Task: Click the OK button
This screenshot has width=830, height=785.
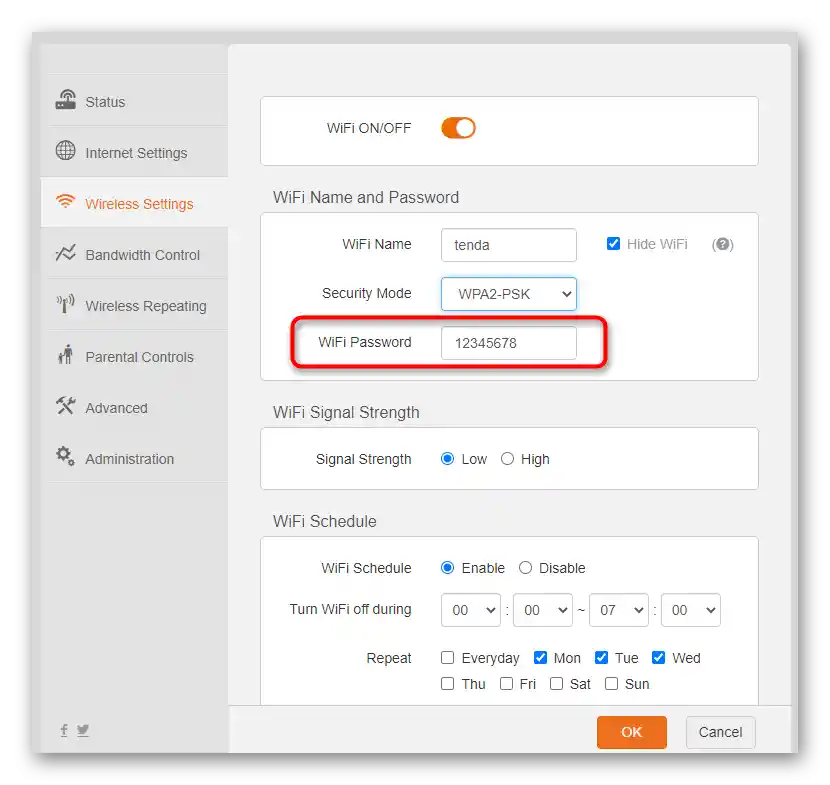Action: tap(631, 732)
